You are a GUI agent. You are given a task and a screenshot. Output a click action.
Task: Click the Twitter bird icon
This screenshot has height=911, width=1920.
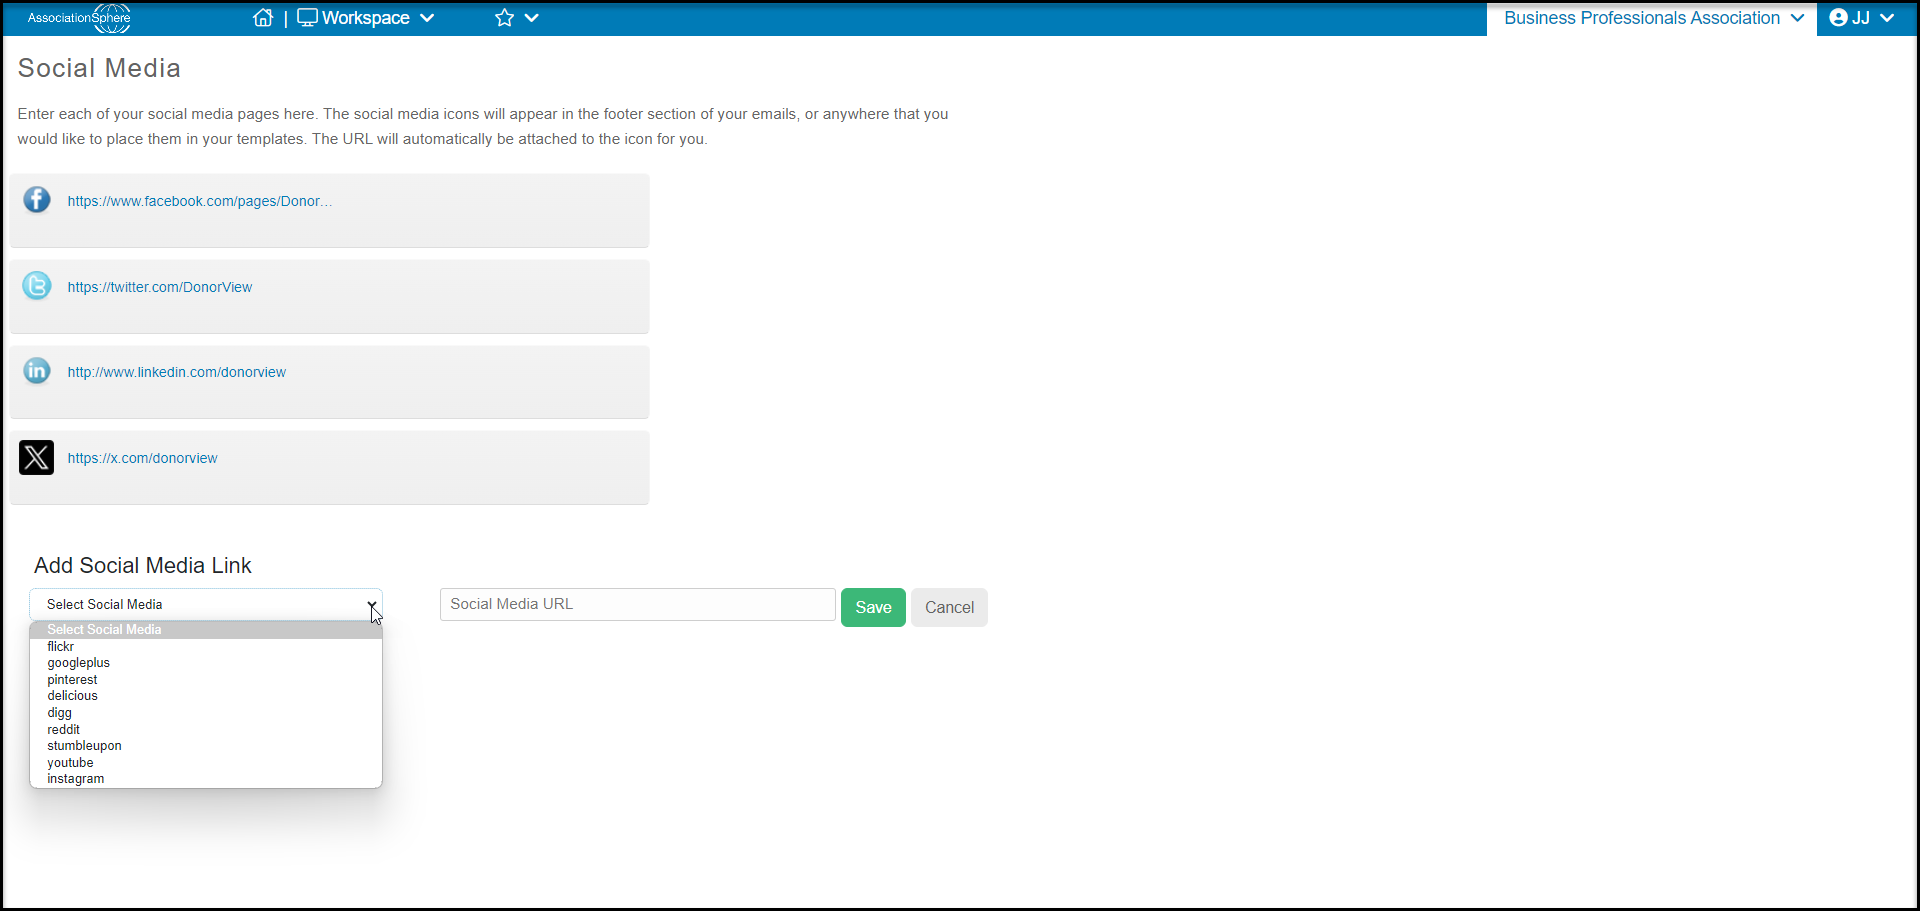pos(37,286)
